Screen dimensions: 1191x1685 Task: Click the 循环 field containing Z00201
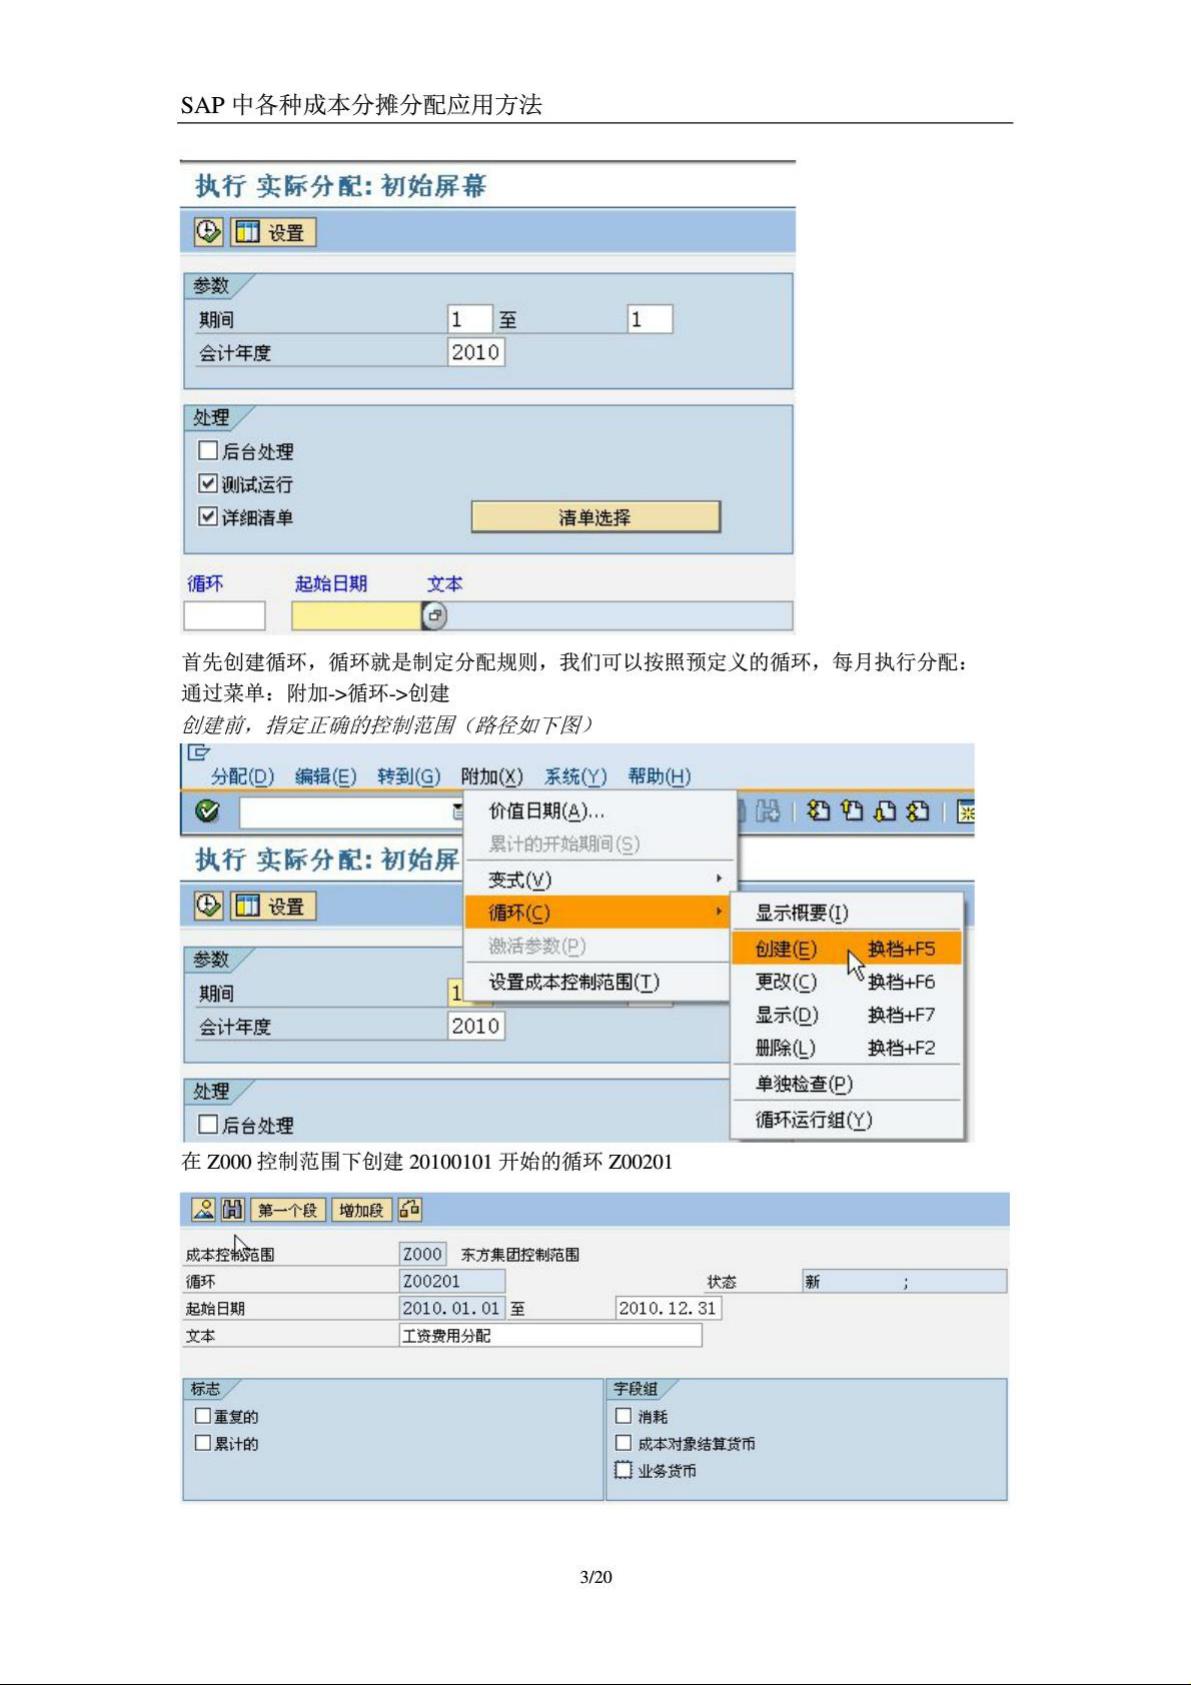pos(452,1281)
